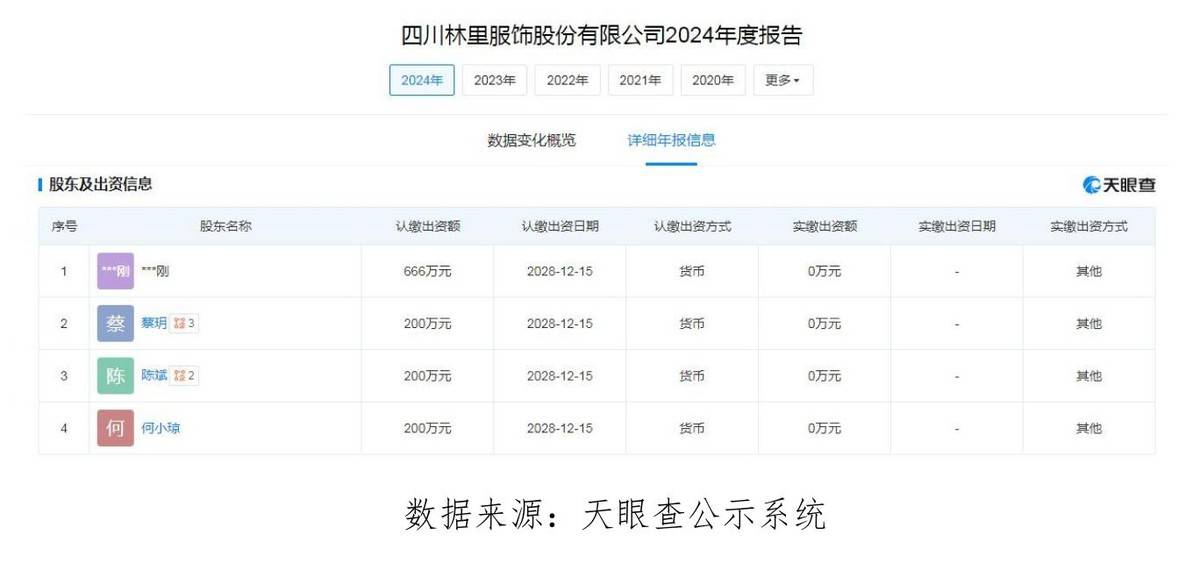Open the relation badge showing 3
The width and height of the screenshot is (1200, 563).
click(x=184, y=324)
